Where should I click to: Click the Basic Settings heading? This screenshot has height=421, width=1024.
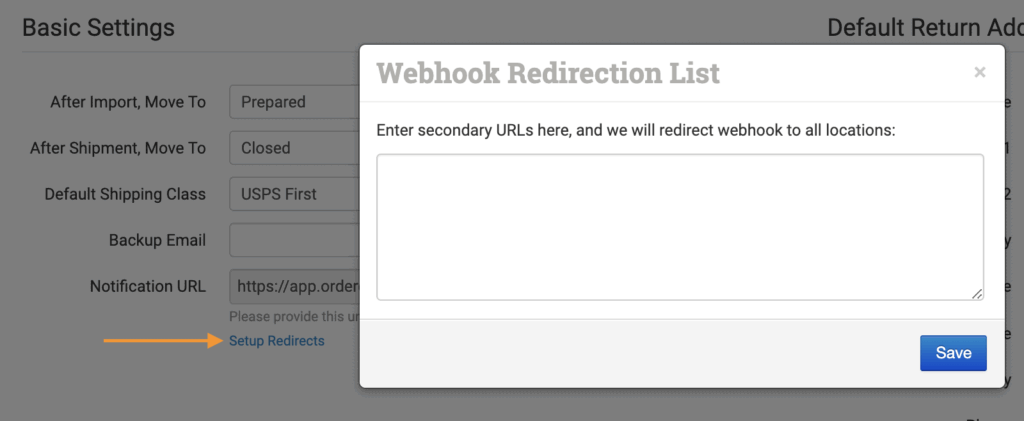[98, 28]
